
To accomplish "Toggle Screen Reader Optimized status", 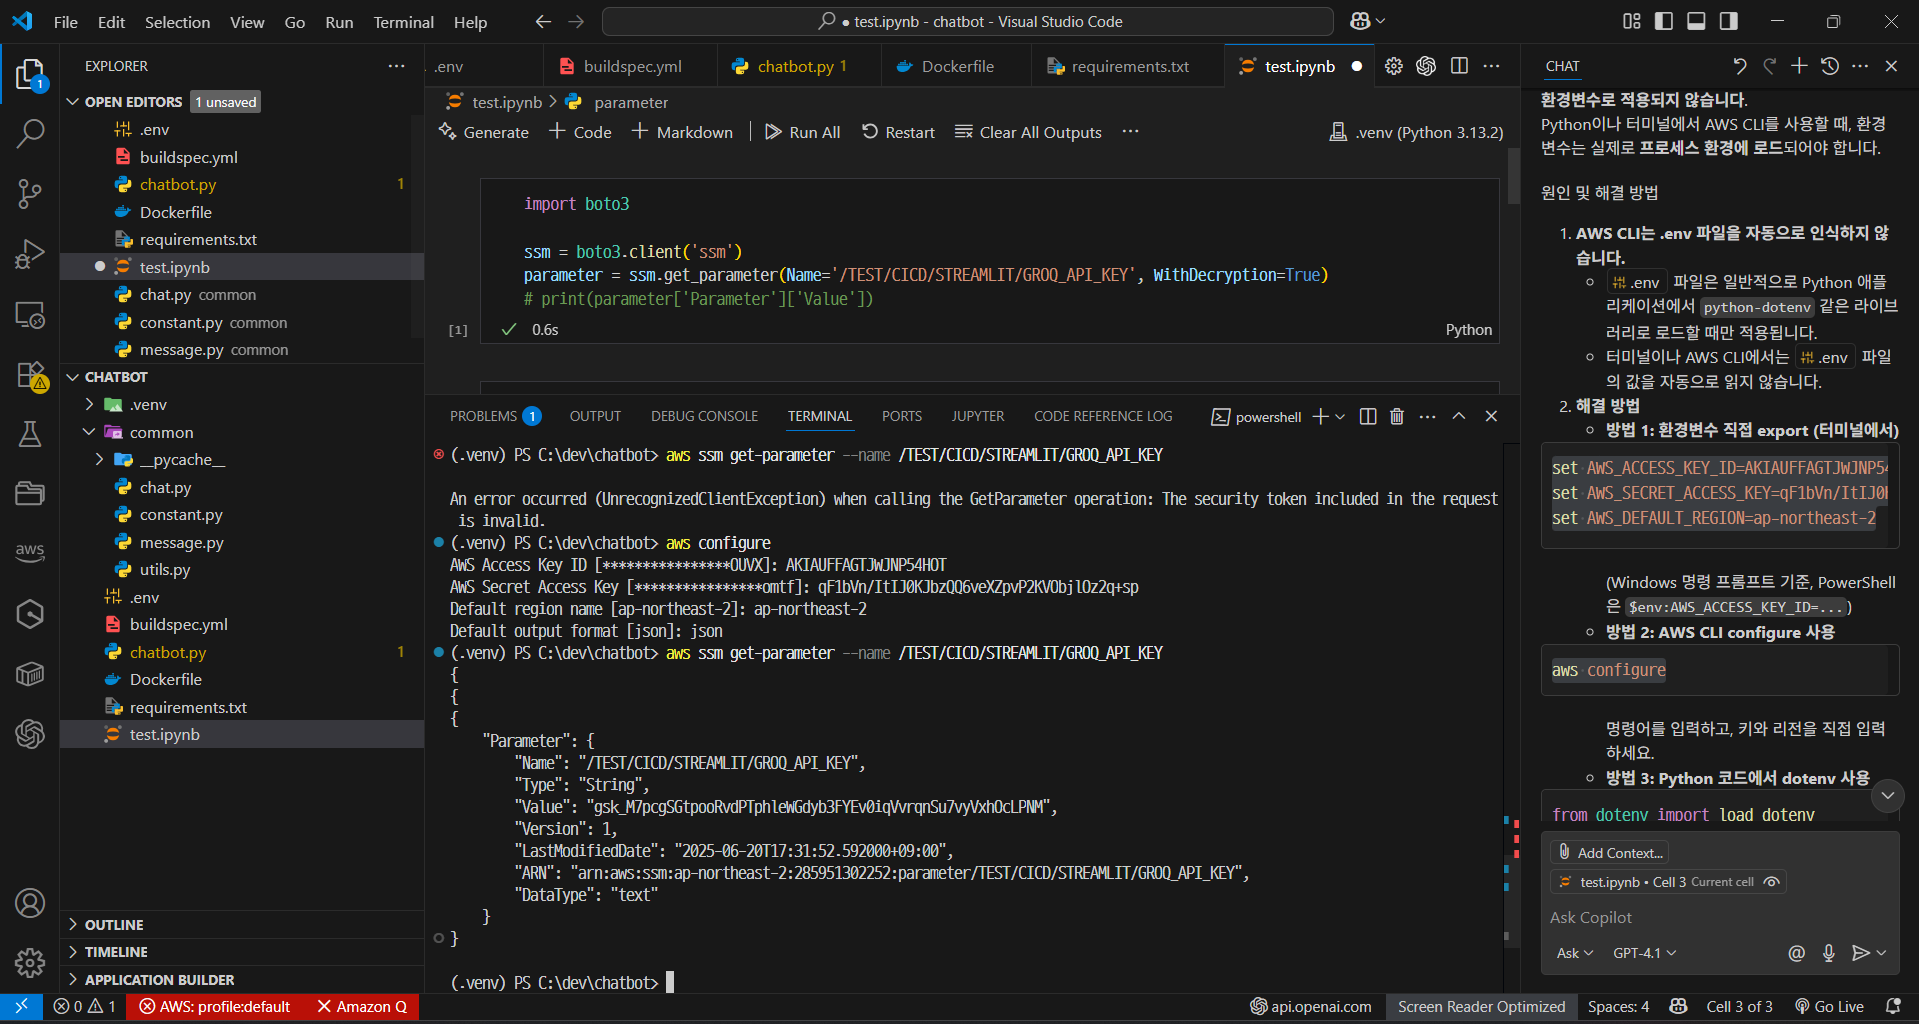I will click(x=1481, y=1007).
